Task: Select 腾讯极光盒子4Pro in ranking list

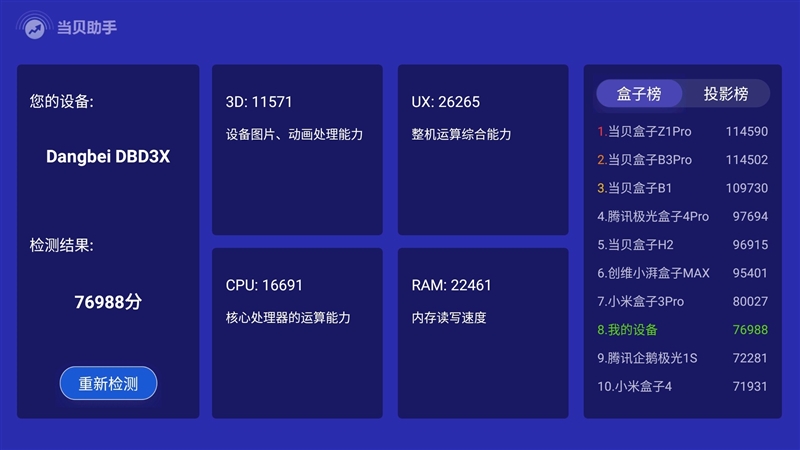Action: click(682, 216)
